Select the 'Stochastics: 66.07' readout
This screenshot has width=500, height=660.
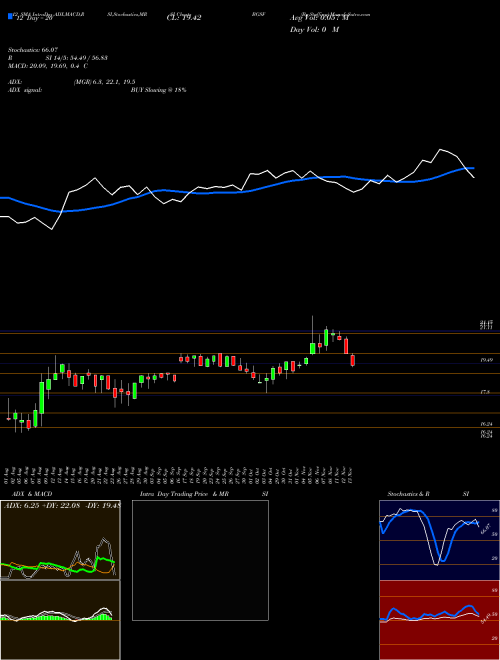tap(32, 50)
